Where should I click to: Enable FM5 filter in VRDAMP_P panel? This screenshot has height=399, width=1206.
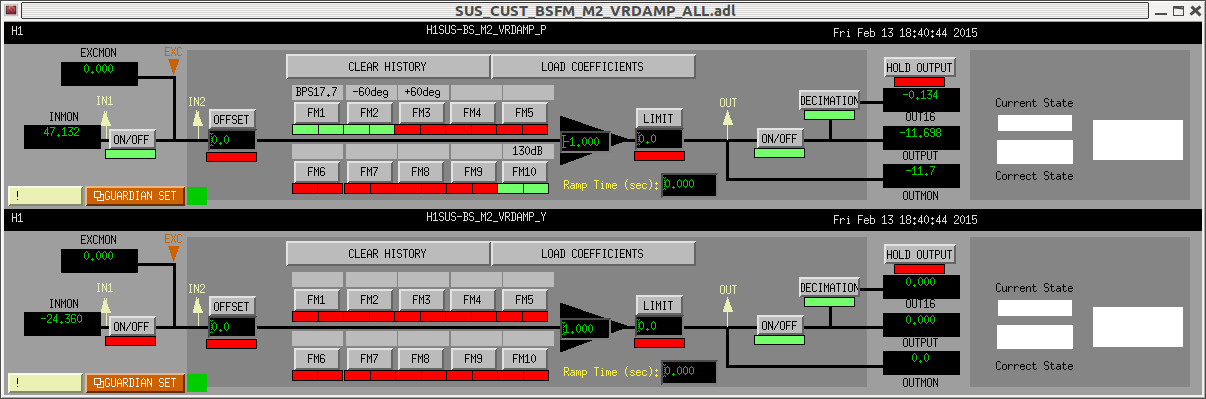pyautogui.click(x=525, y=112)
